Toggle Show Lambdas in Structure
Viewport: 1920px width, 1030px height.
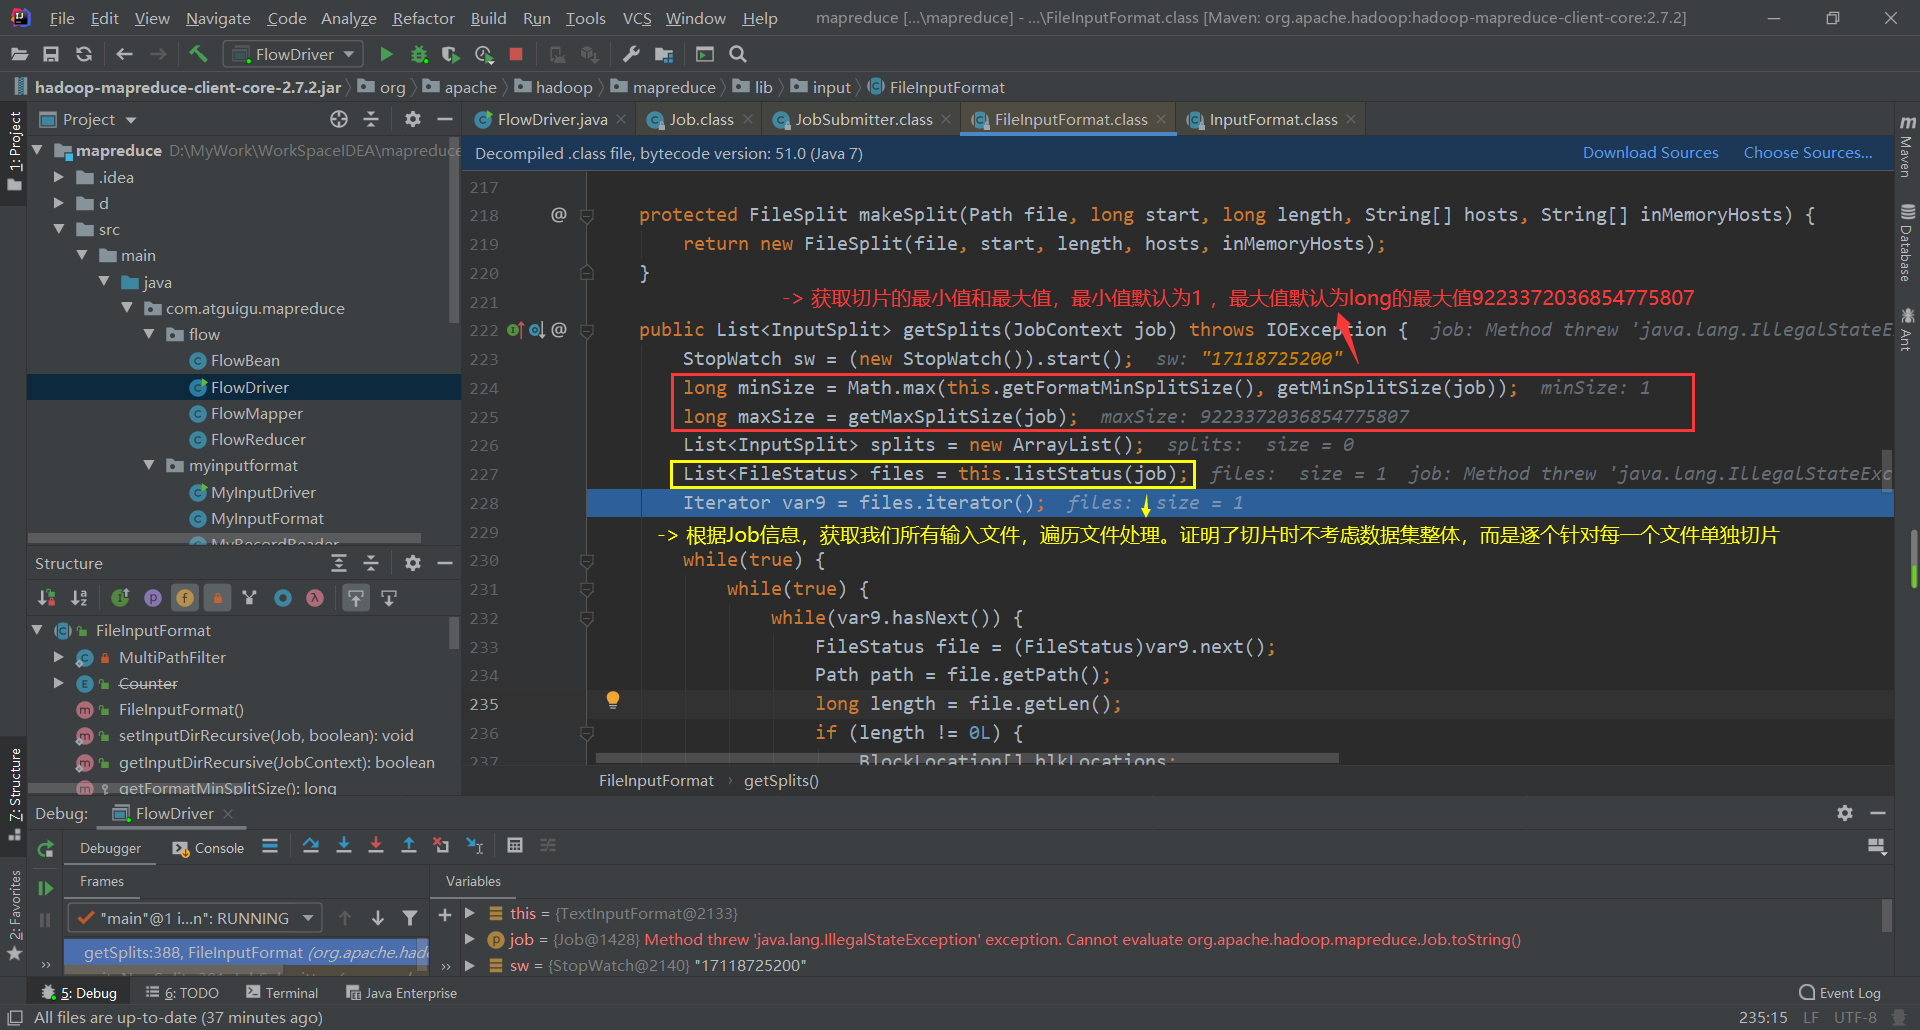click(x=315, y=598)
